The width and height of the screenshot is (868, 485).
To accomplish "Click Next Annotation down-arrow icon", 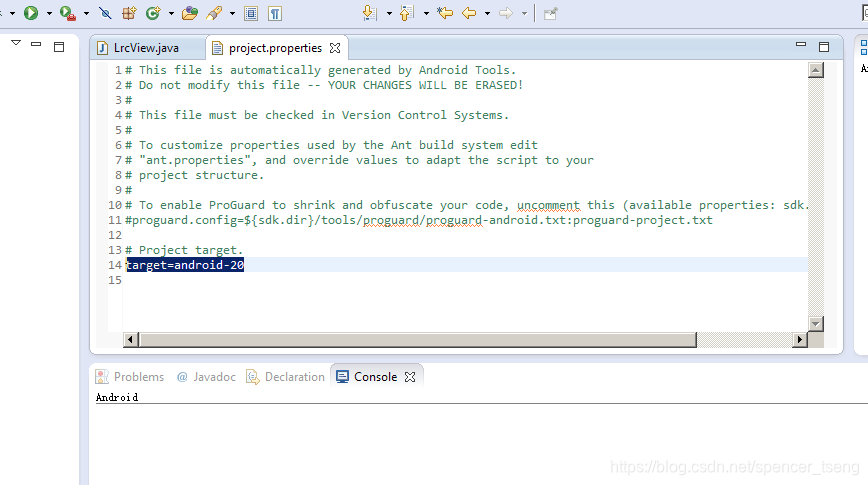I will click(369, 13).
